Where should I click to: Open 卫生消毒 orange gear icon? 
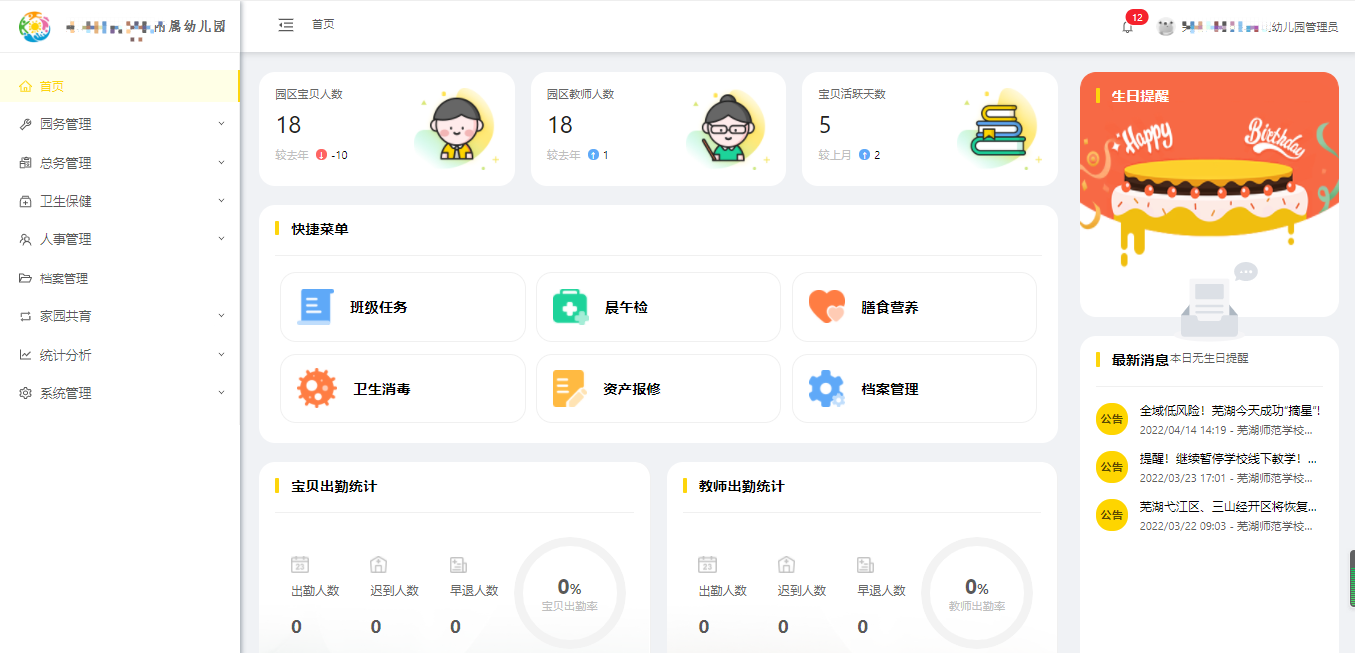click(x=317, y=388)
